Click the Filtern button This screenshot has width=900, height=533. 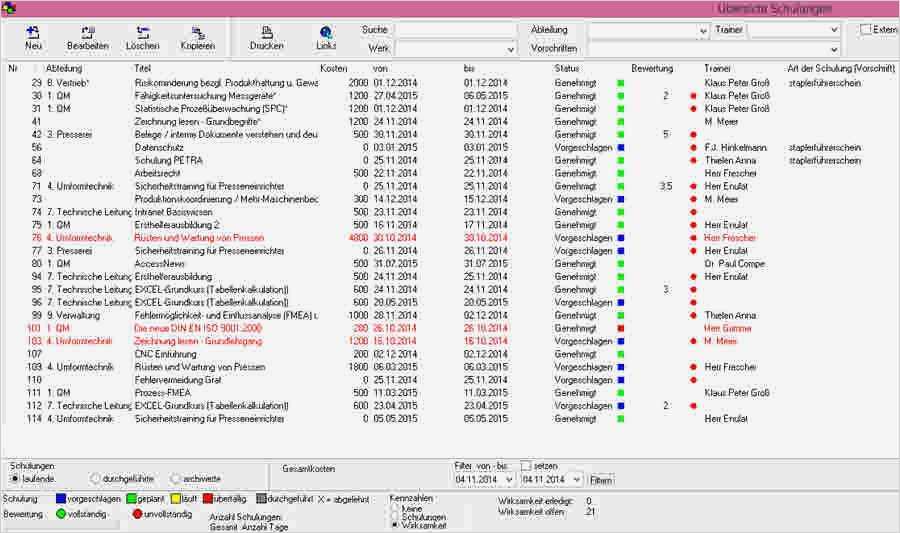click(601, 480)
